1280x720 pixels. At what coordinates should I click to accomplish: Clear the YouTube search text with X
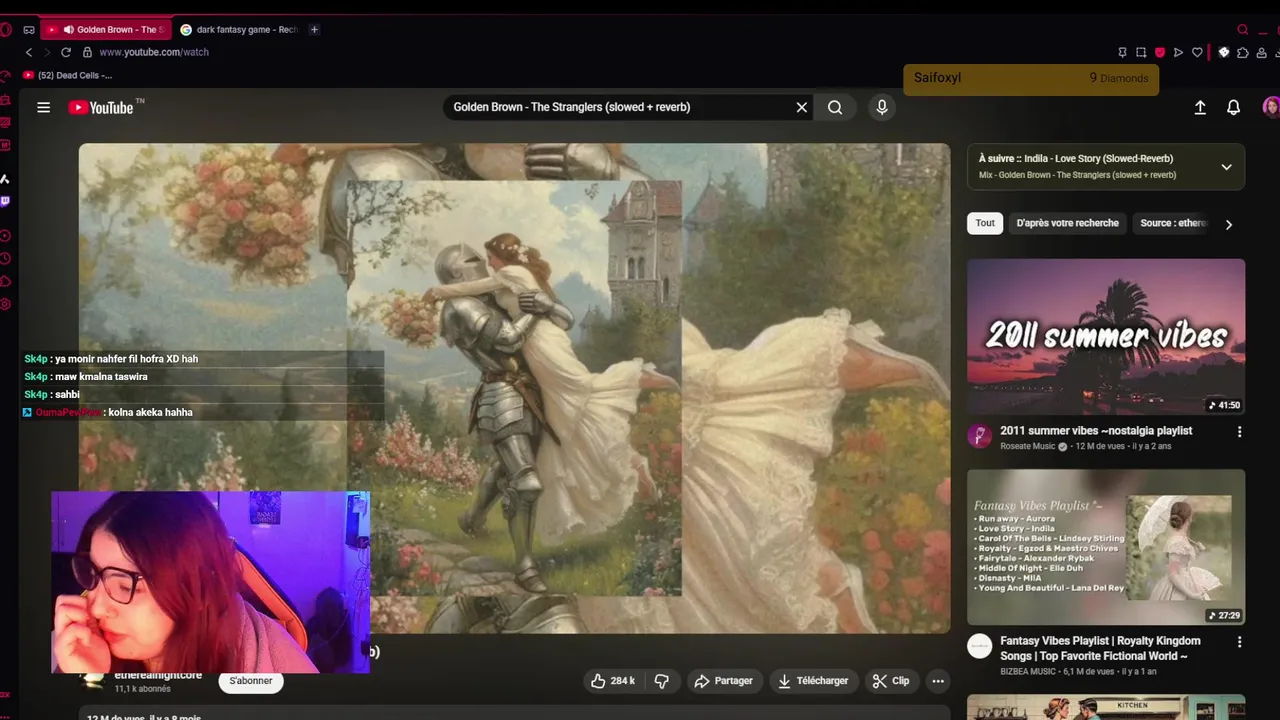(x=801, y=107)
